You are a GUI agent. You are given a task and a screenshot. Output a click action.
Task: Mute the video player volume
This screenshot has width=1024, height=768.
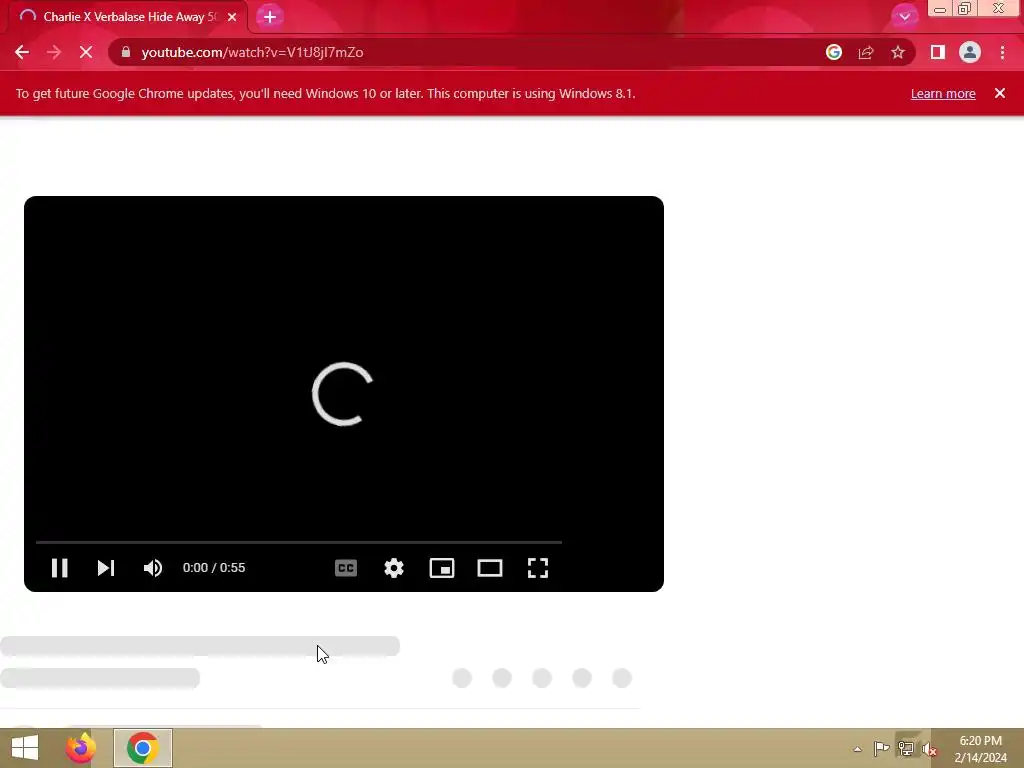153,568
